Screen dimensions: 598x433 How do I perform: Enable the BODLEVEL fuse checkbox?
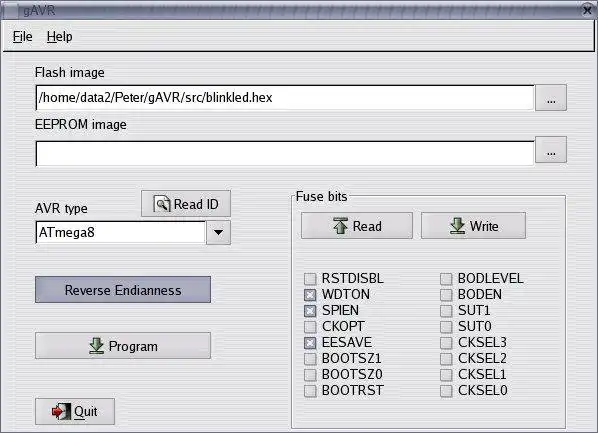[446, 278]
